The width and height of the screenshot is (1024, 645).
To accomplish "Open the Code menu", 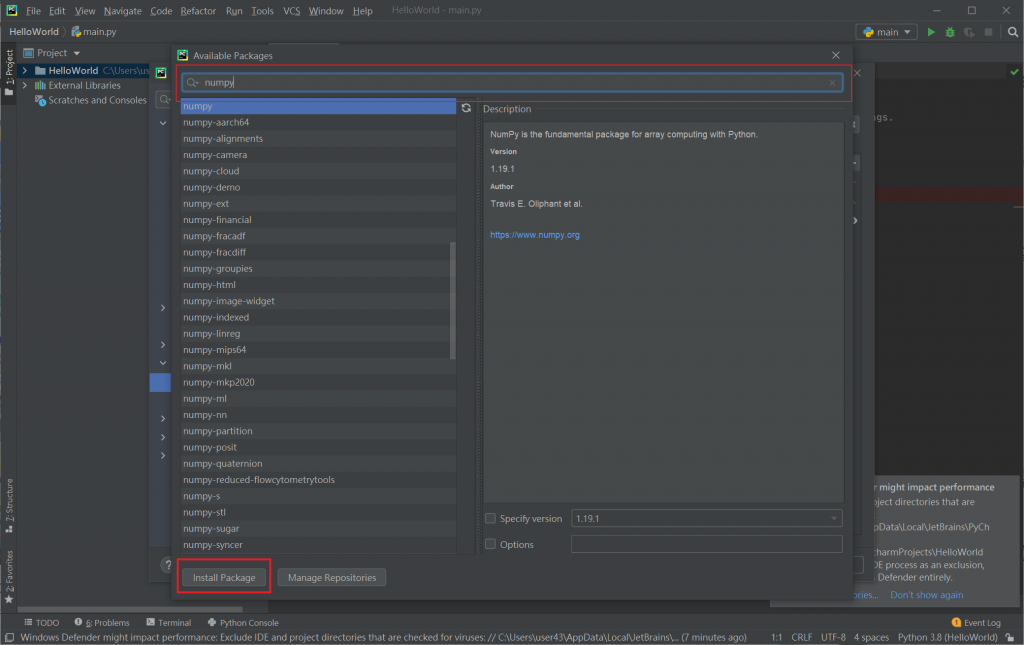I will click(161, 10).
